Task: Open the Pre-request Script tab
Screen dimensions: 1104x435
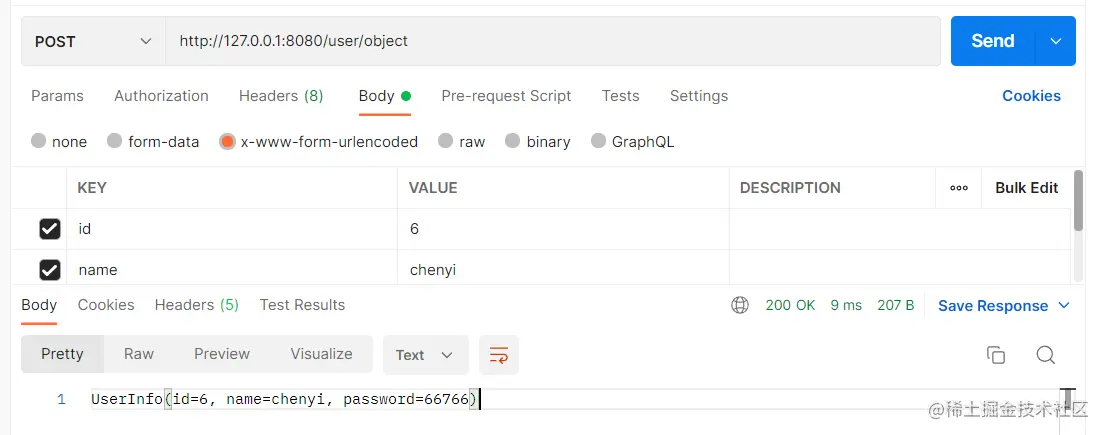Action: (506, 96)
